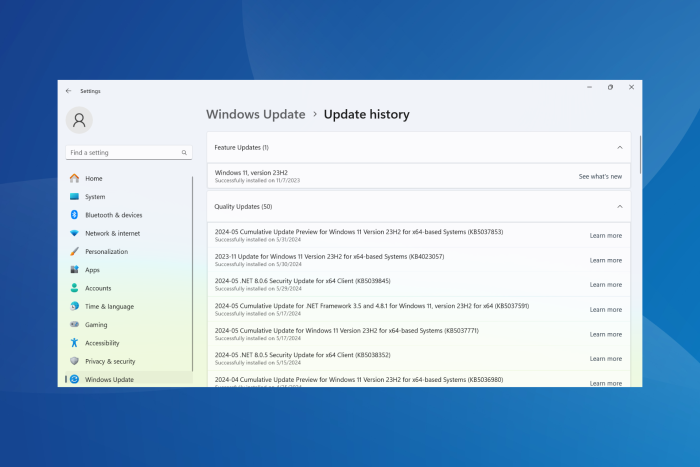Select Windows Update in the sidebar
The height and width of the screenshot is (467, 700).
[129, 379]
